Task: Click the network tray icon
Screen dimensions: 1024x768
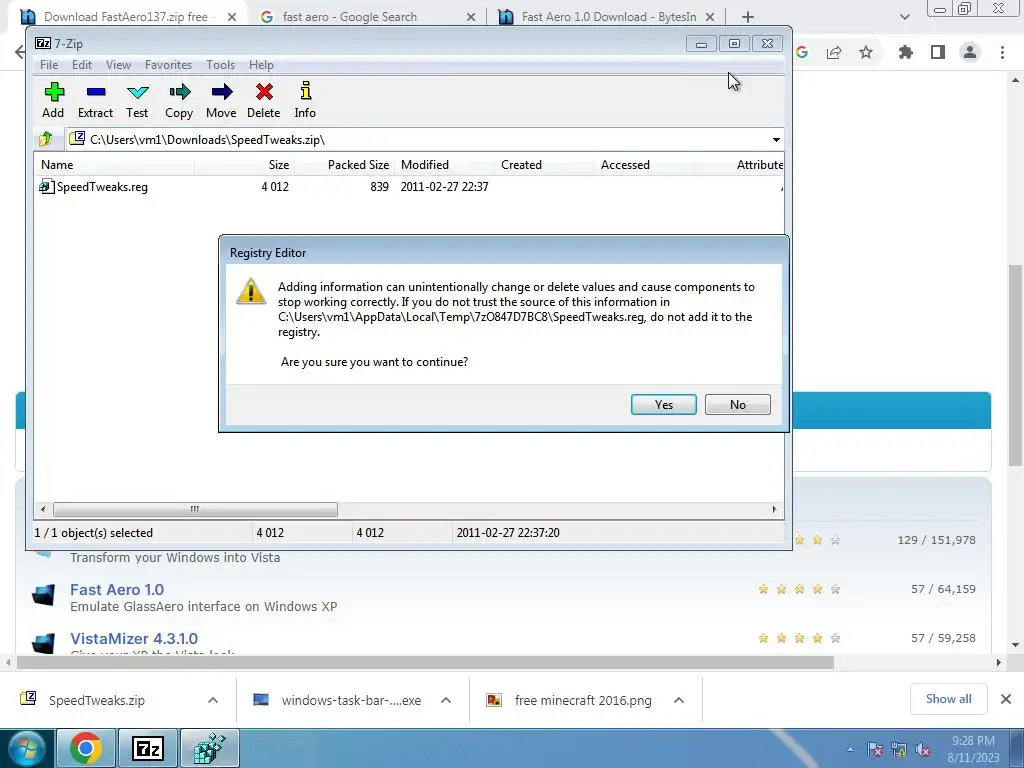Action: pyautogui.click(x=899, y=750)
